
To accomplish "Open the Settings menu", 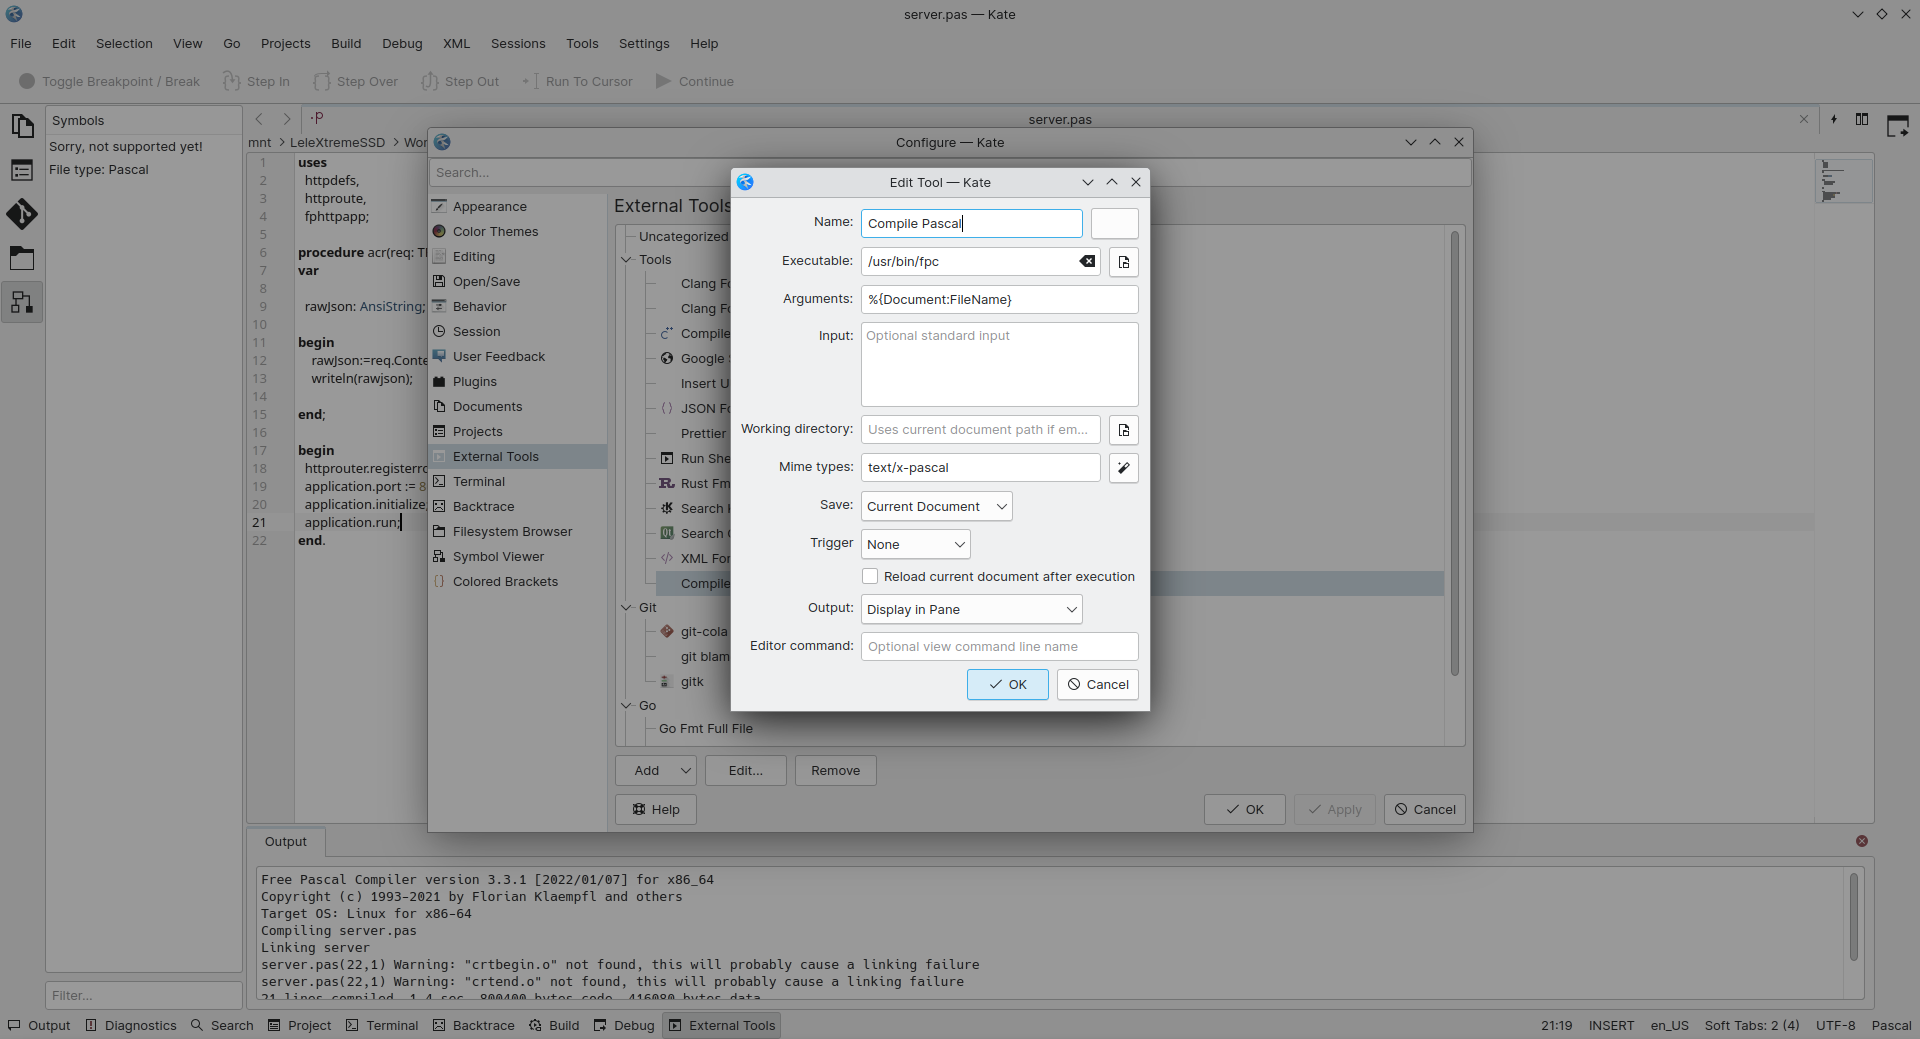I will [644, 44].
